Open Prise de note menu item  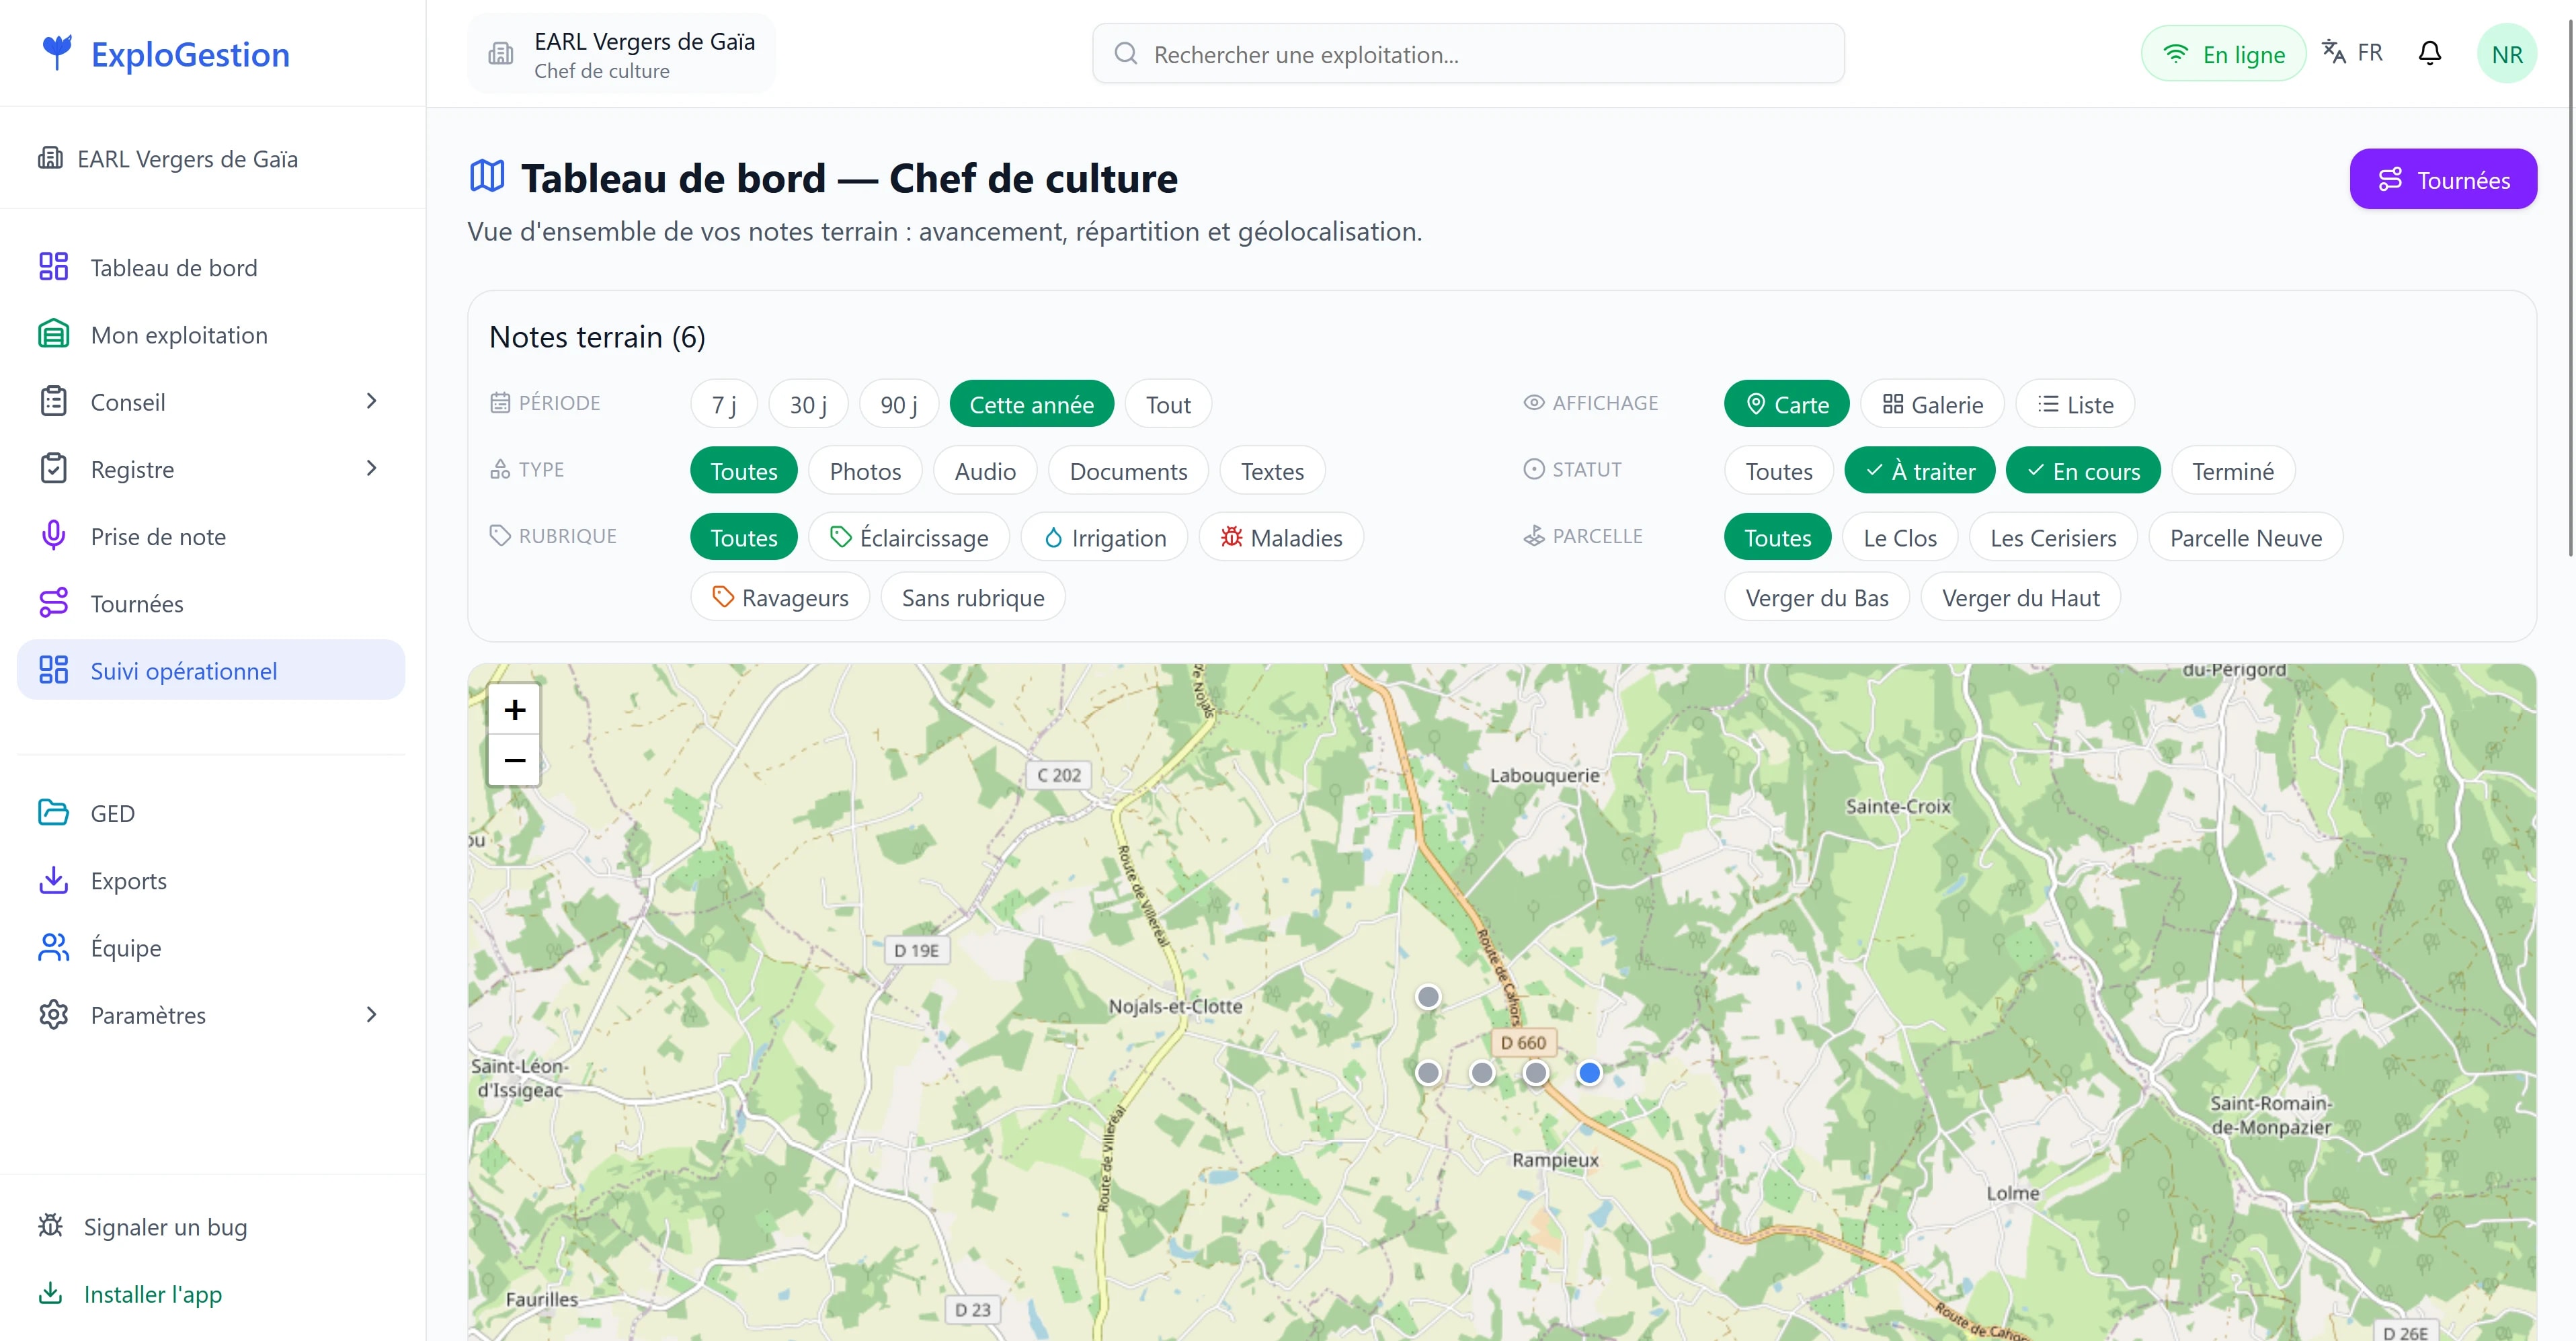coord(211,536)
